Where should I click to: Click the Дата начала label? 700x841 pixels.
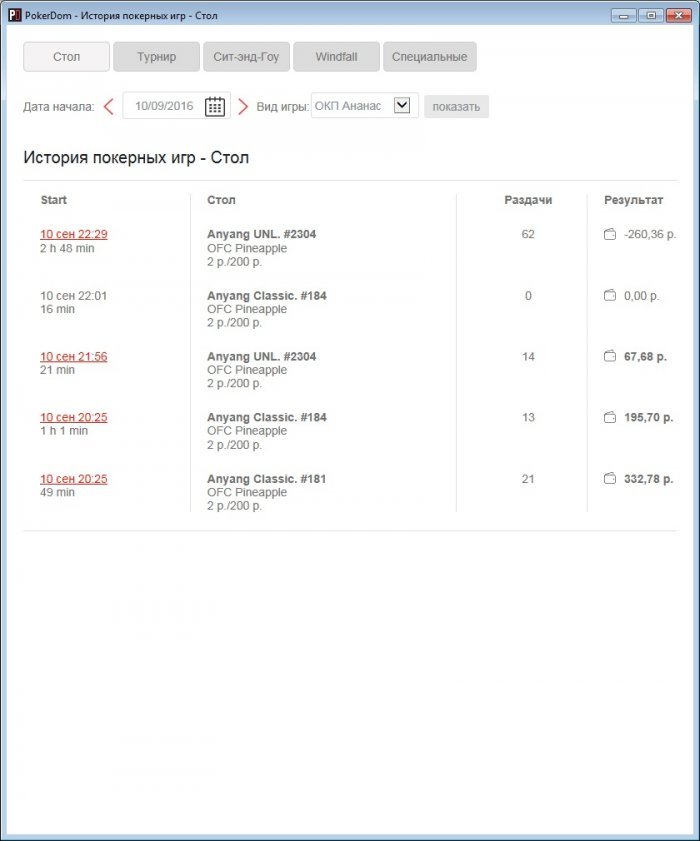(x=58, y=107)
